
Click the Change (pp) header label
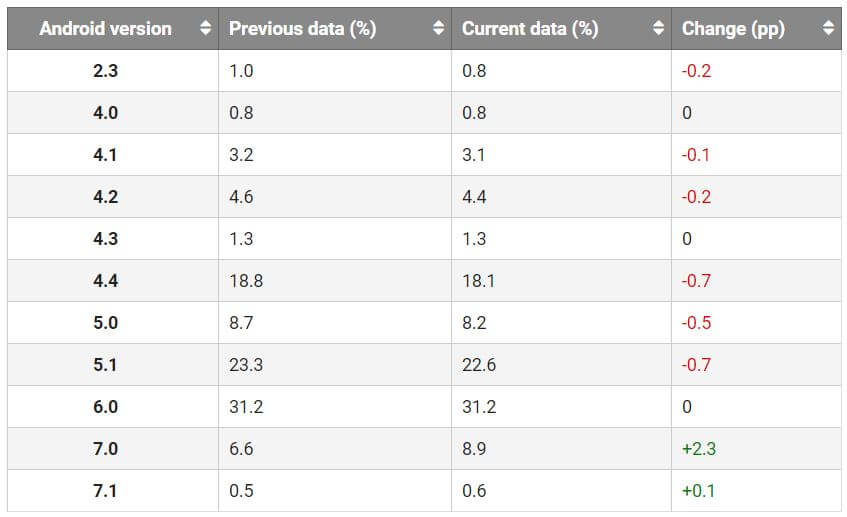[x=733, y=29]
